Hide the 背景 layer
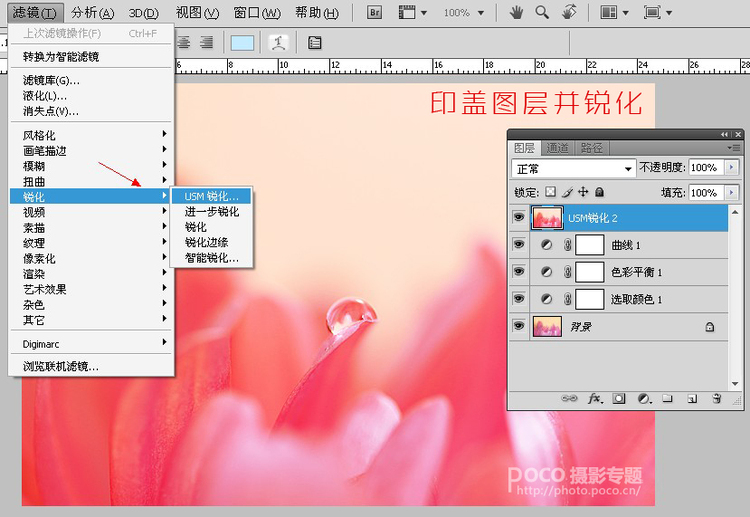Image resolution: width=750 pixels, height=517 pixels. coord(519,326)
